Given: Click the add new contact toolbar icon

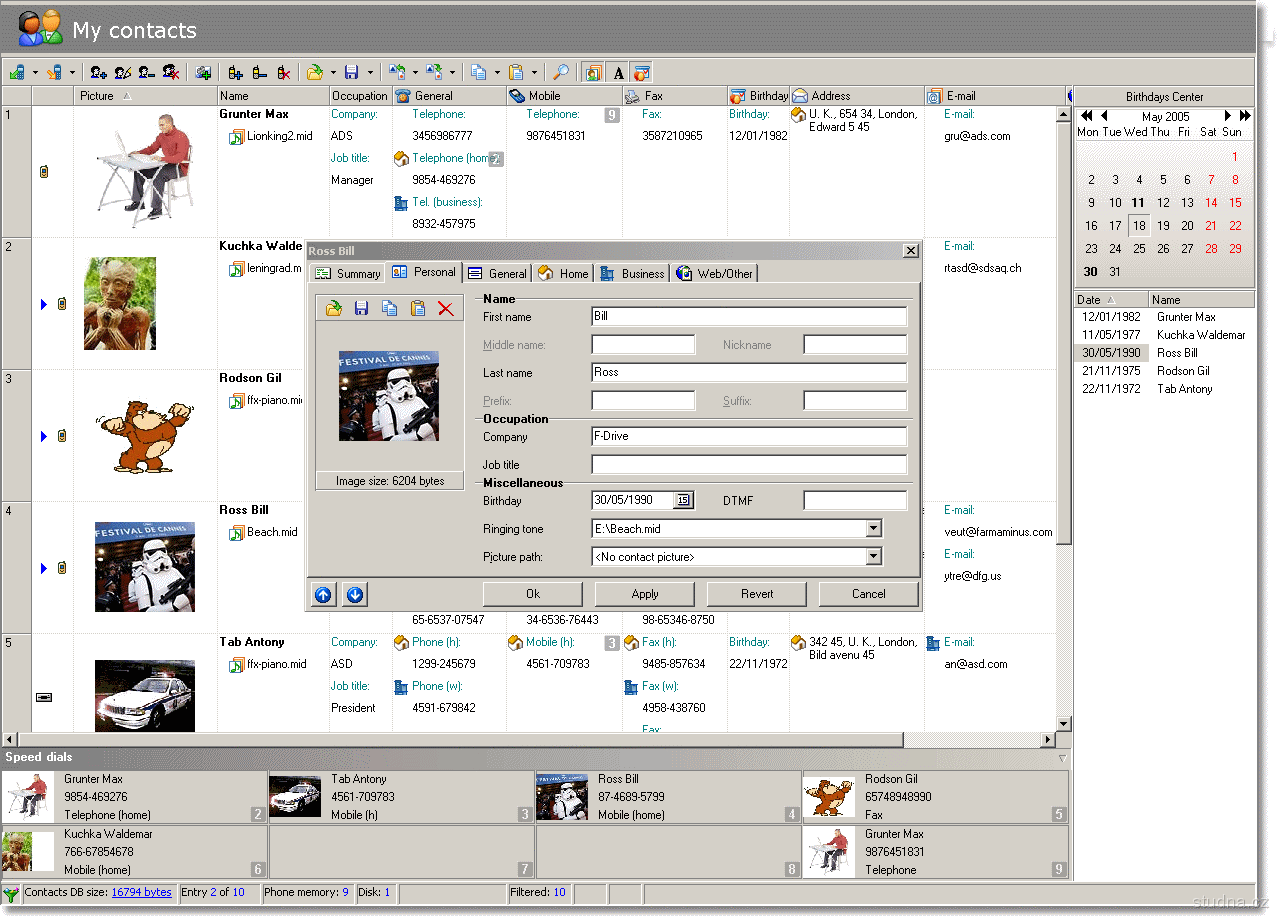Looking at the screenshot, I should (98, 72).
